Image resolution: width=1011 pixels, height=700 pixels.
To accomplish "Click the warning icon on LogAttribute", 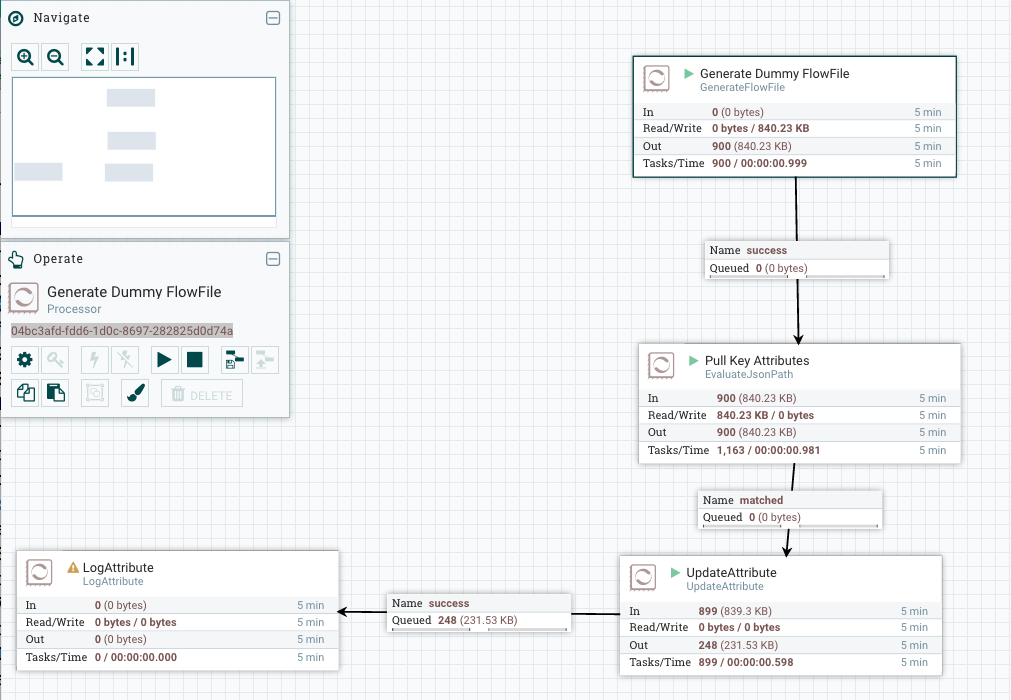I will (73, 567).
